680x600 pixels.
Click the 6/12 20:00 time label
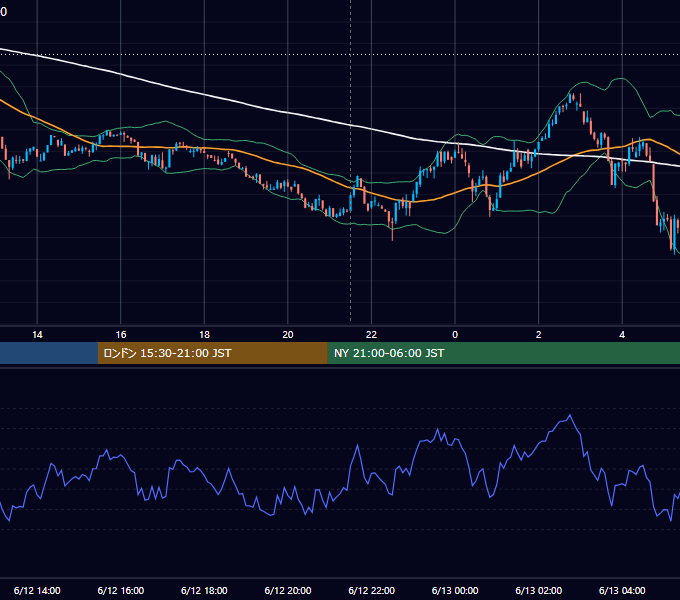tap(288, 590)
